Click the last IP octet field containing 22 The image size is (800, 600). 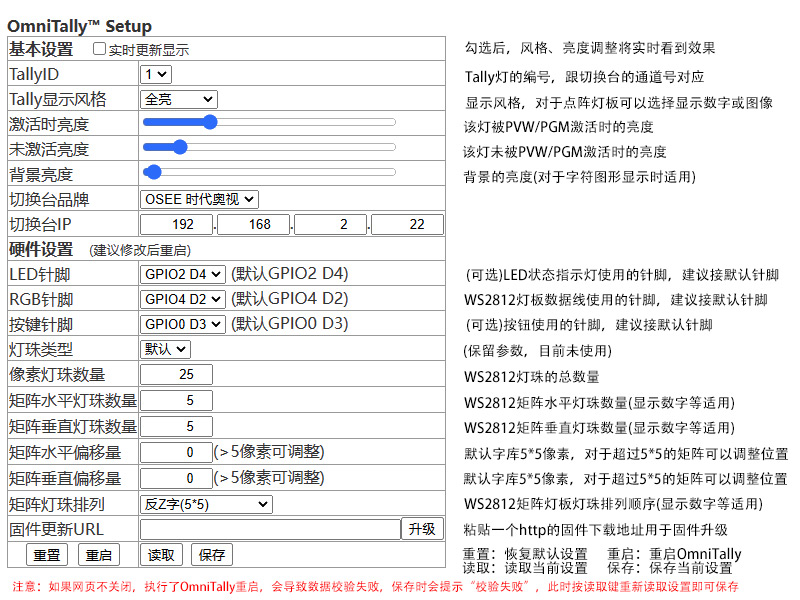tap(407, 224)
